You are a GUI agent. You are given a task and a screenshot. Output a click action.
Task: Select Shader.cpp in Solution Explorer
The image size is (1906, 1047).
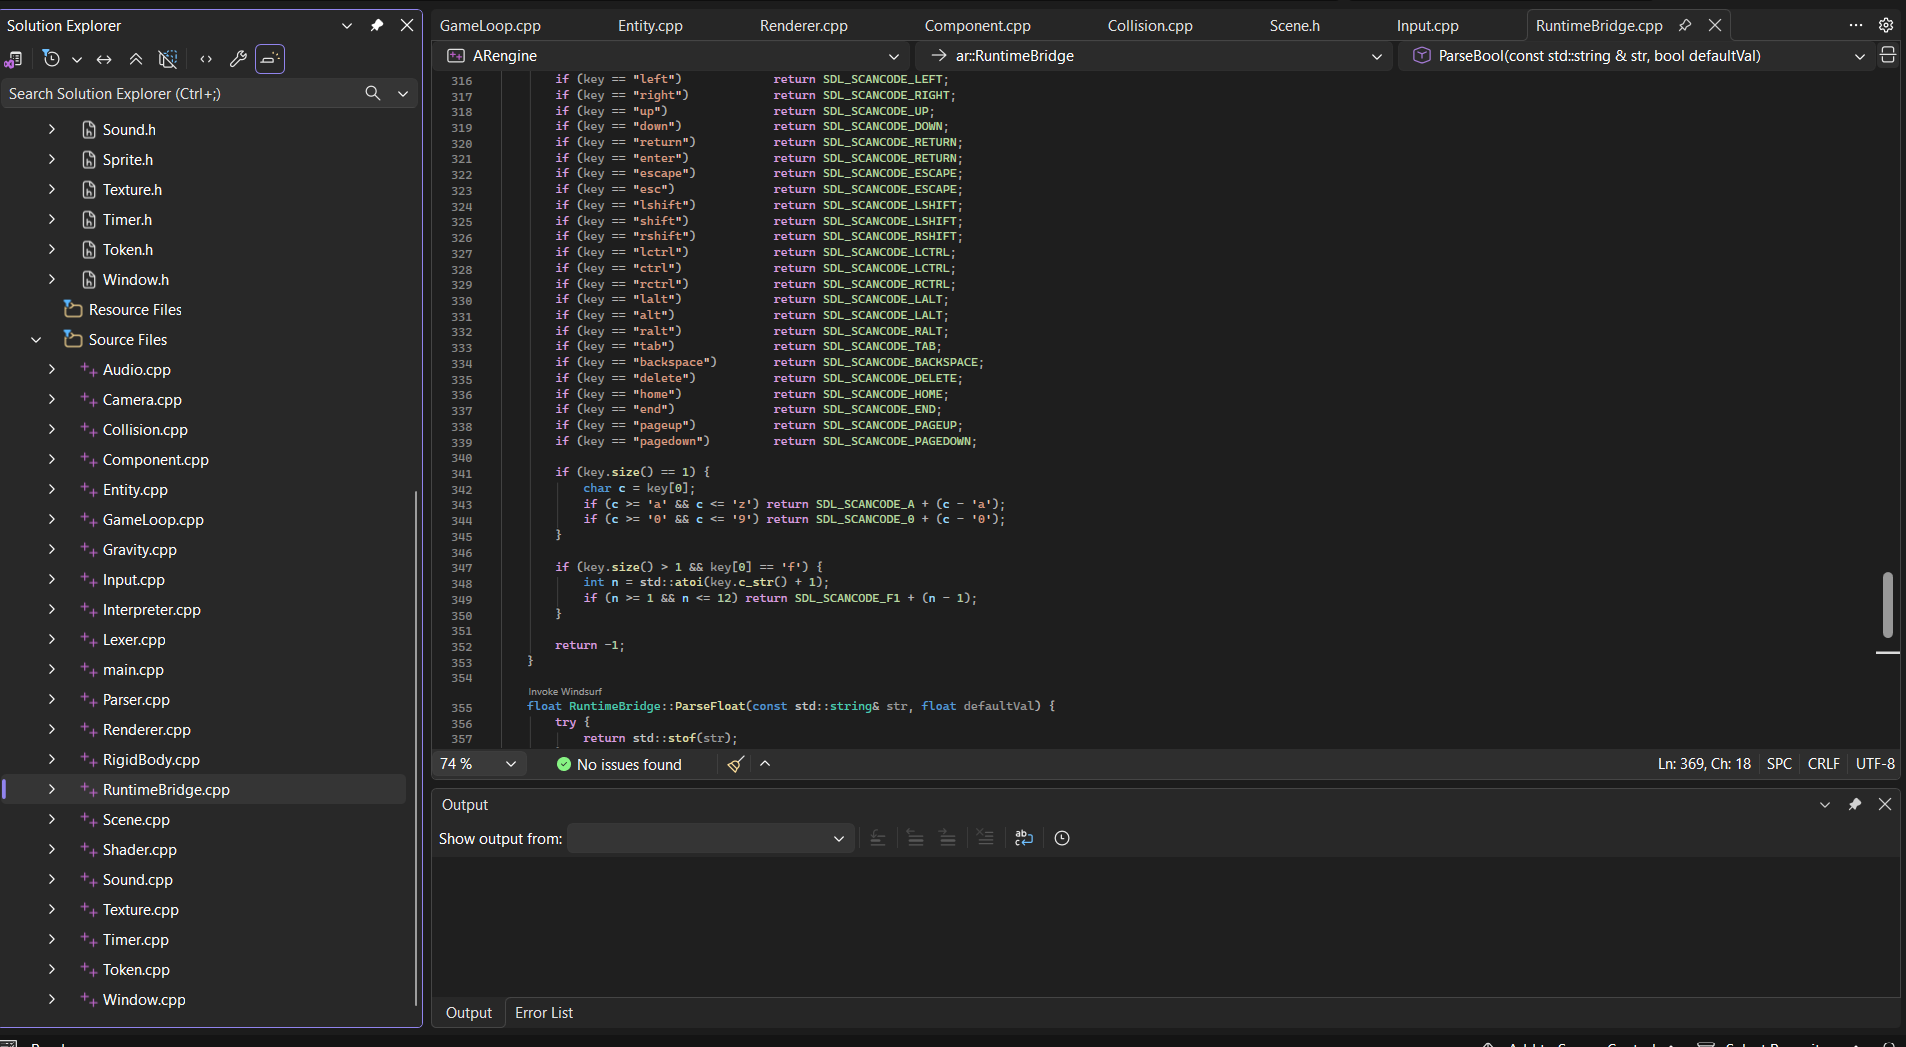pyautogui.click(x=140, y=849)
